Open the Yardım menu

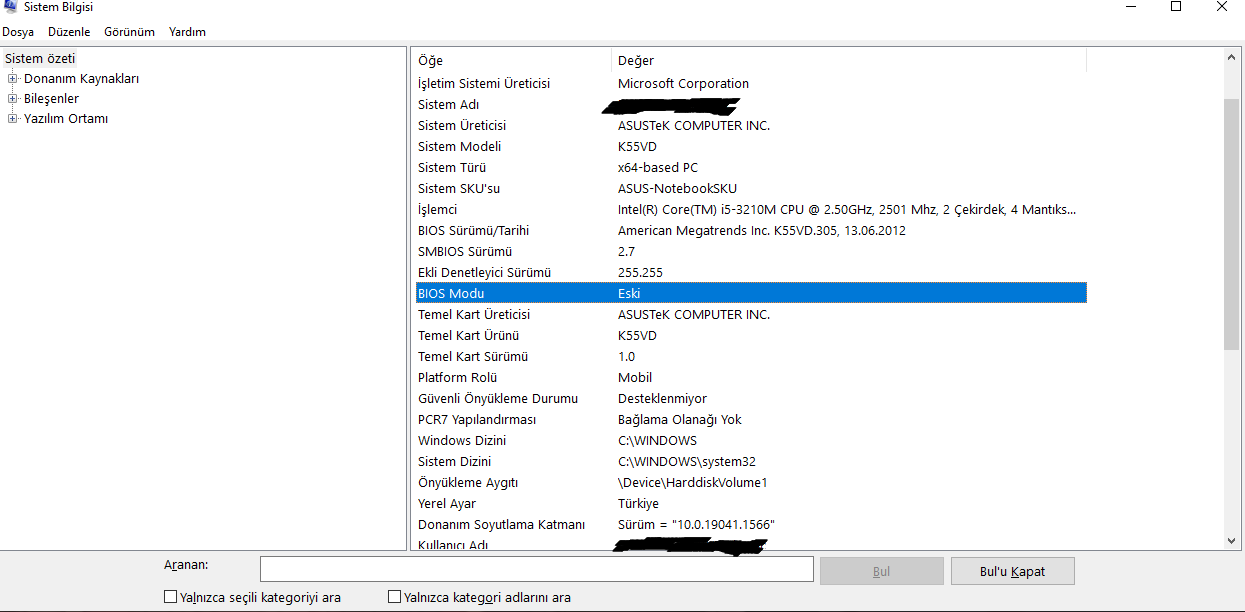[187, 32]
